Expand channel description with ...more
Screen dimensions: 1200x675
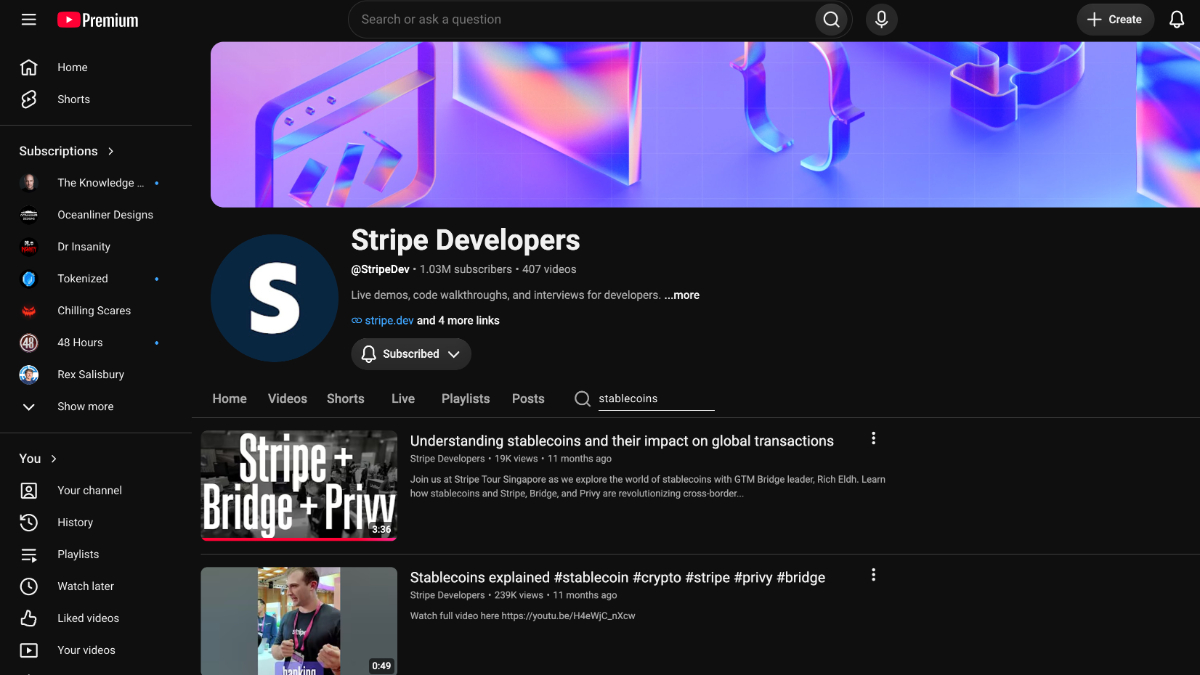coord(682,295)
